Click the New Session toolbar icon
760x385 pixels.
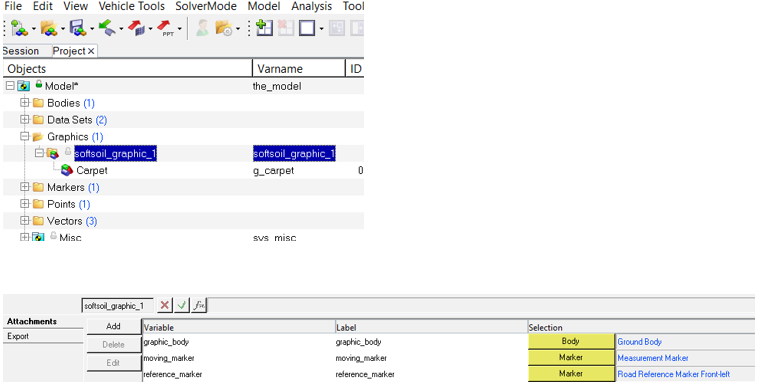pos(19,28)
